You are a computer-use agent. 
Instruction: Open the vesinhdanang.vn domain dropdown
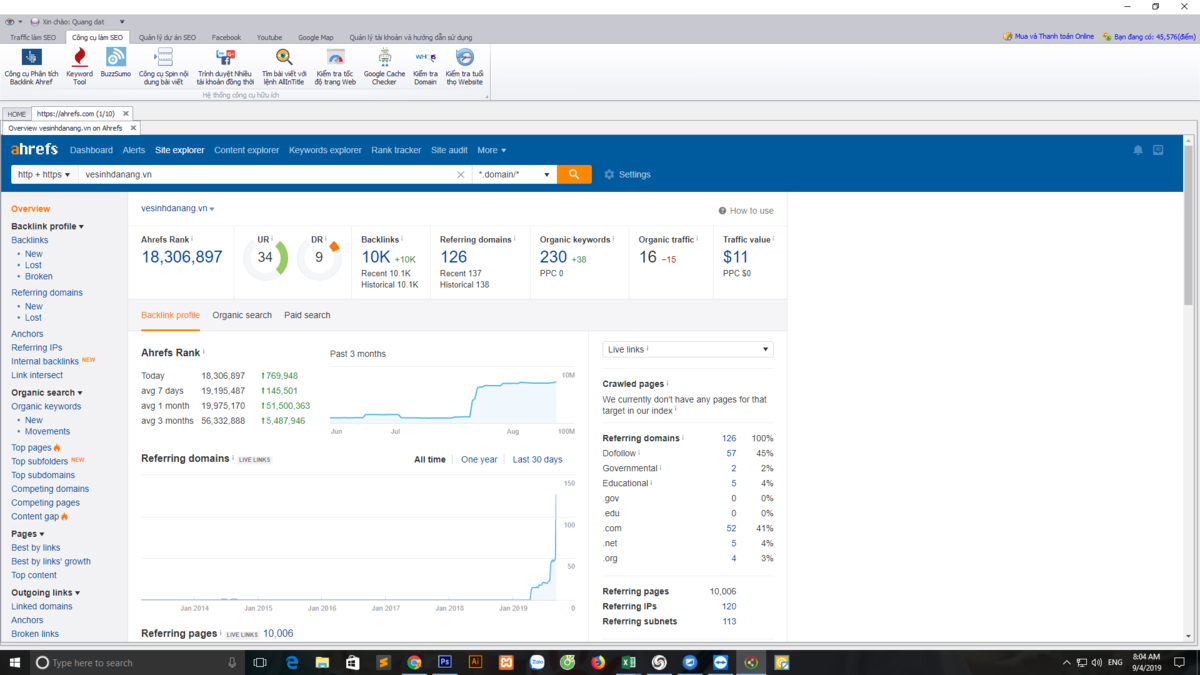178,208
